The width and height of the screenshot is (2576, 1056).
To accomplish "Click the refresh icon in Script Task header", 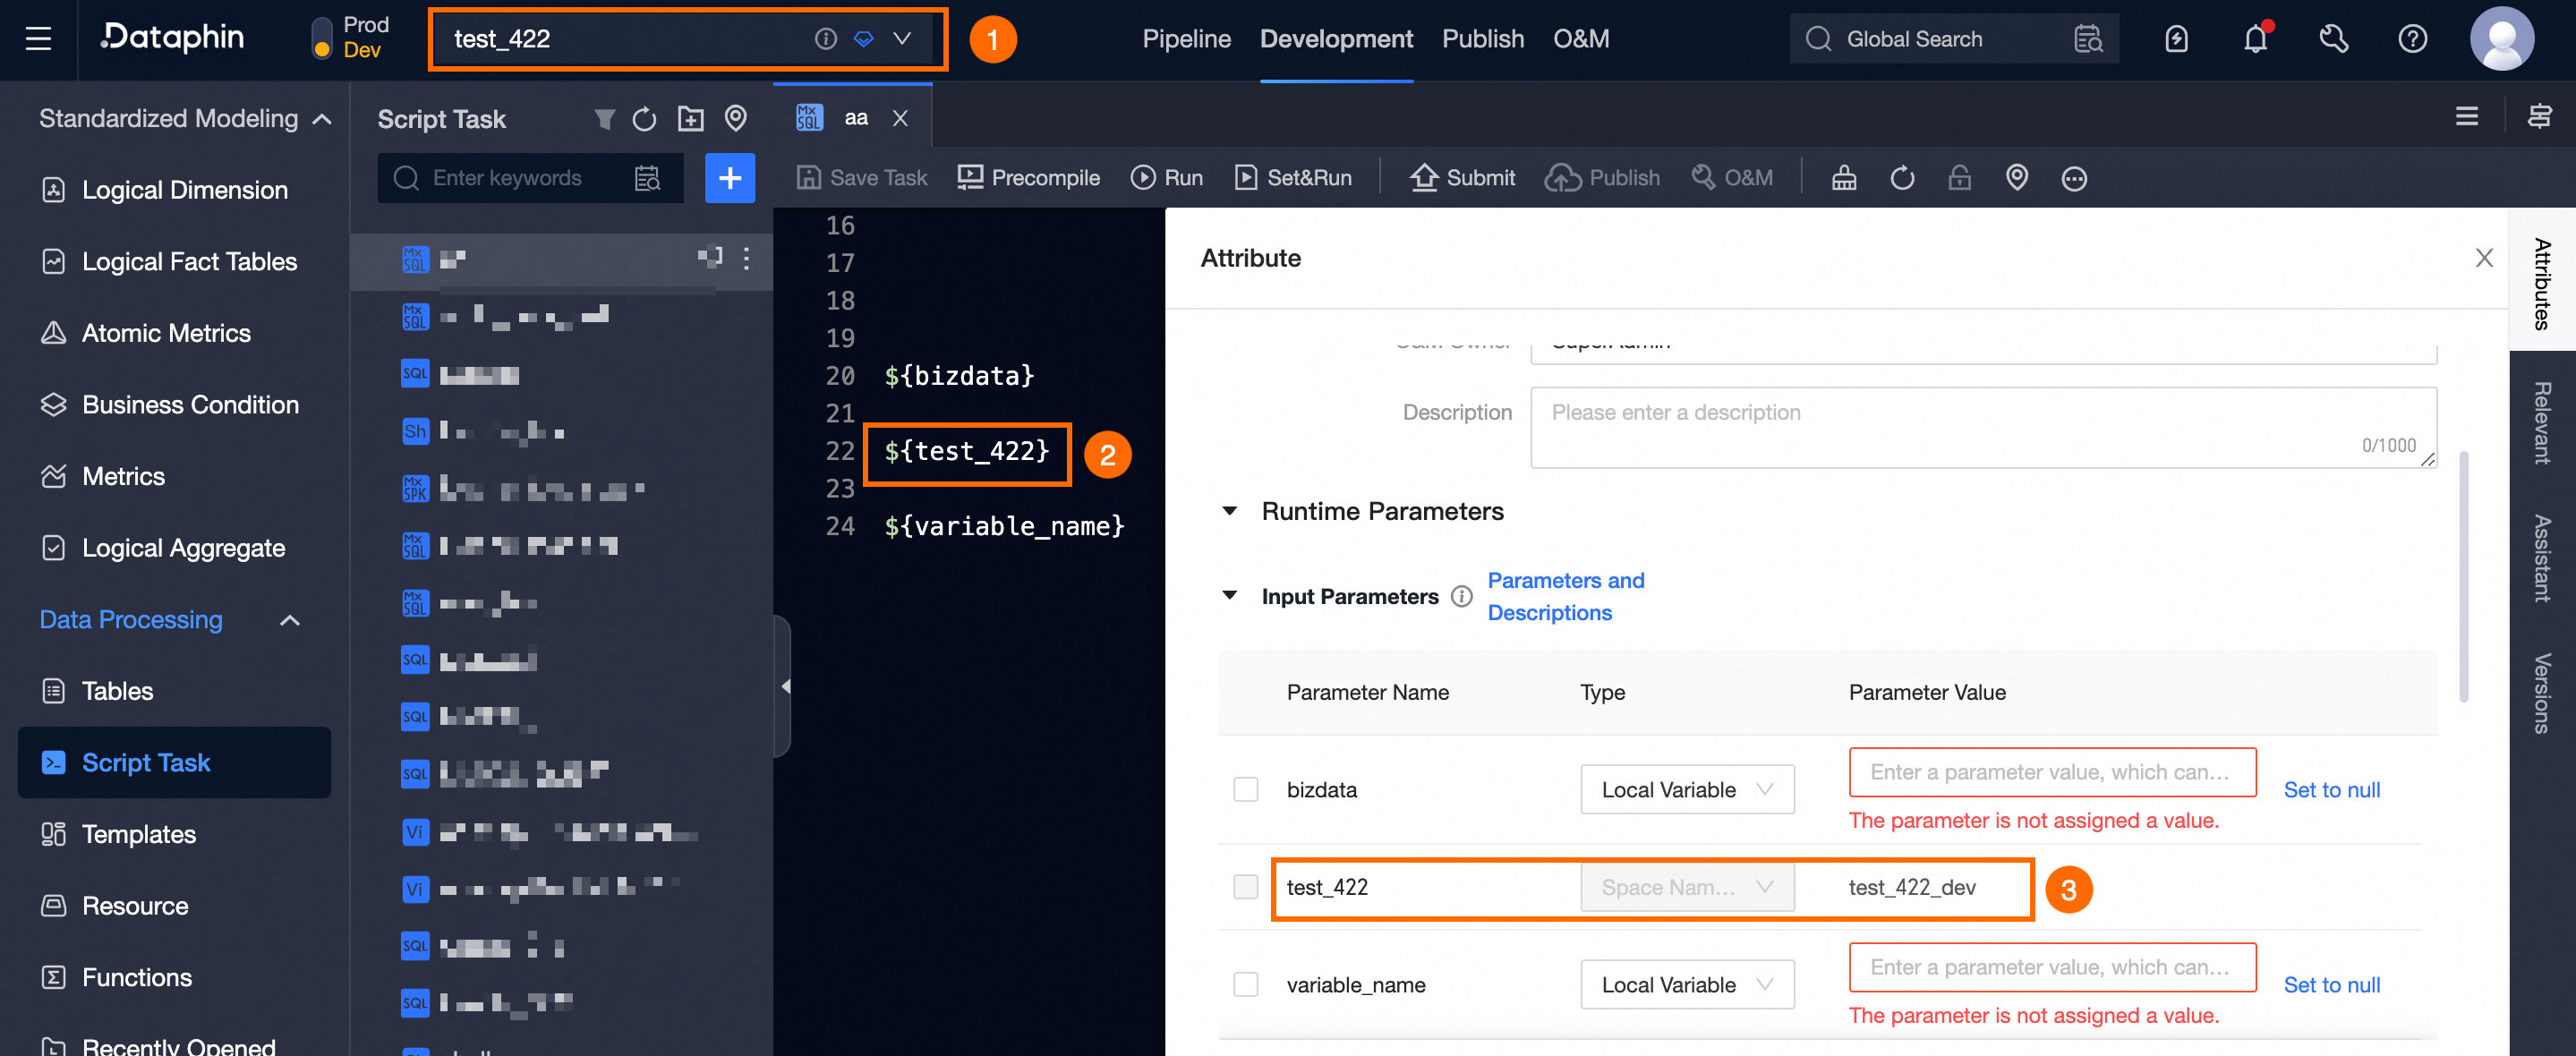I will [x=644, y=119].
